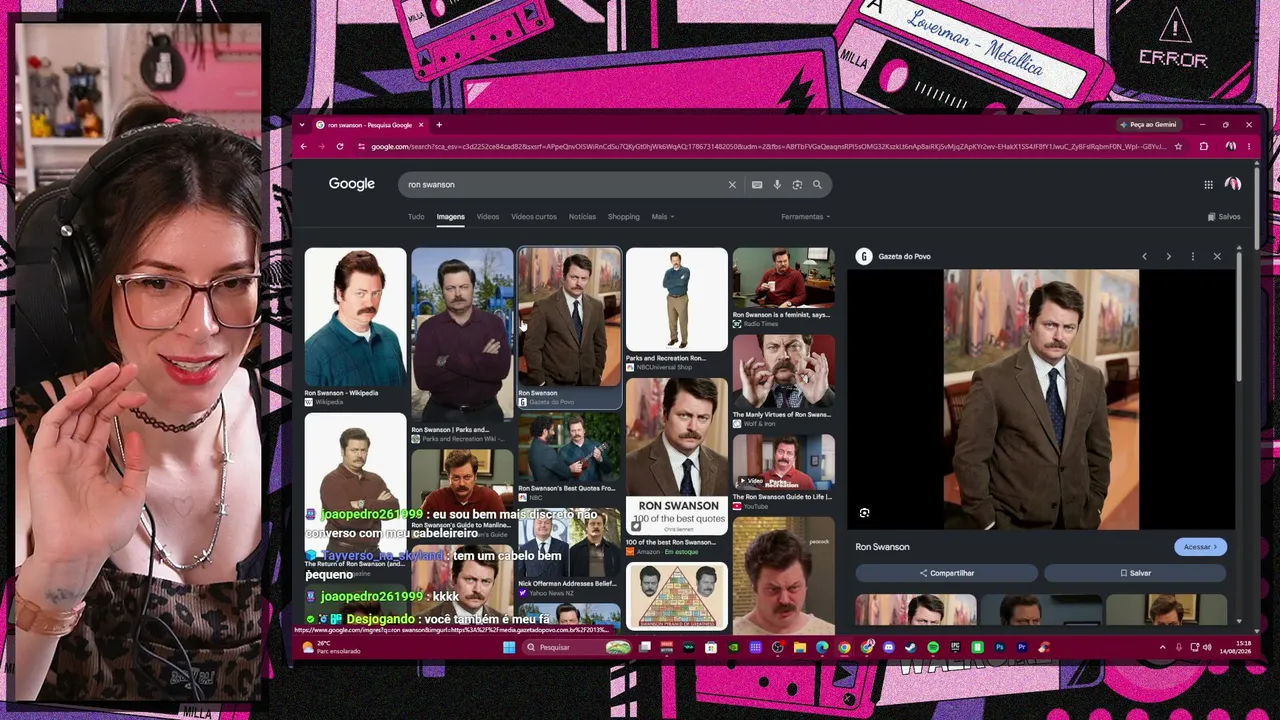Open the Chrome extensions puzzle icon

pos(1204,146)
